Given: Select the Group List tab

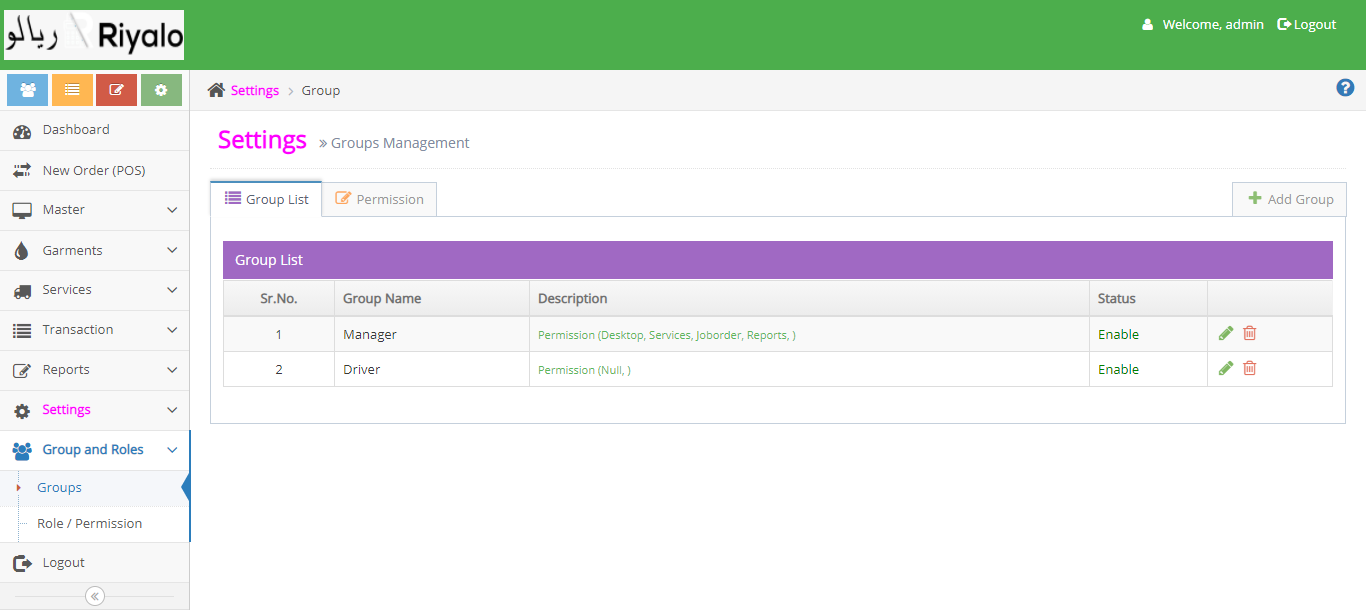Looking at the screenshot, I should pos(266,199).
